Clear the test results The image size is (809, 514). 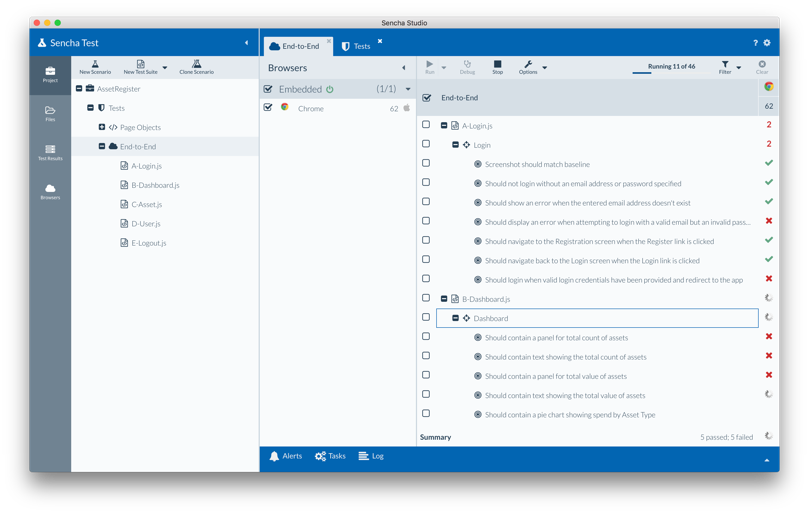click(x=762, y=64)
